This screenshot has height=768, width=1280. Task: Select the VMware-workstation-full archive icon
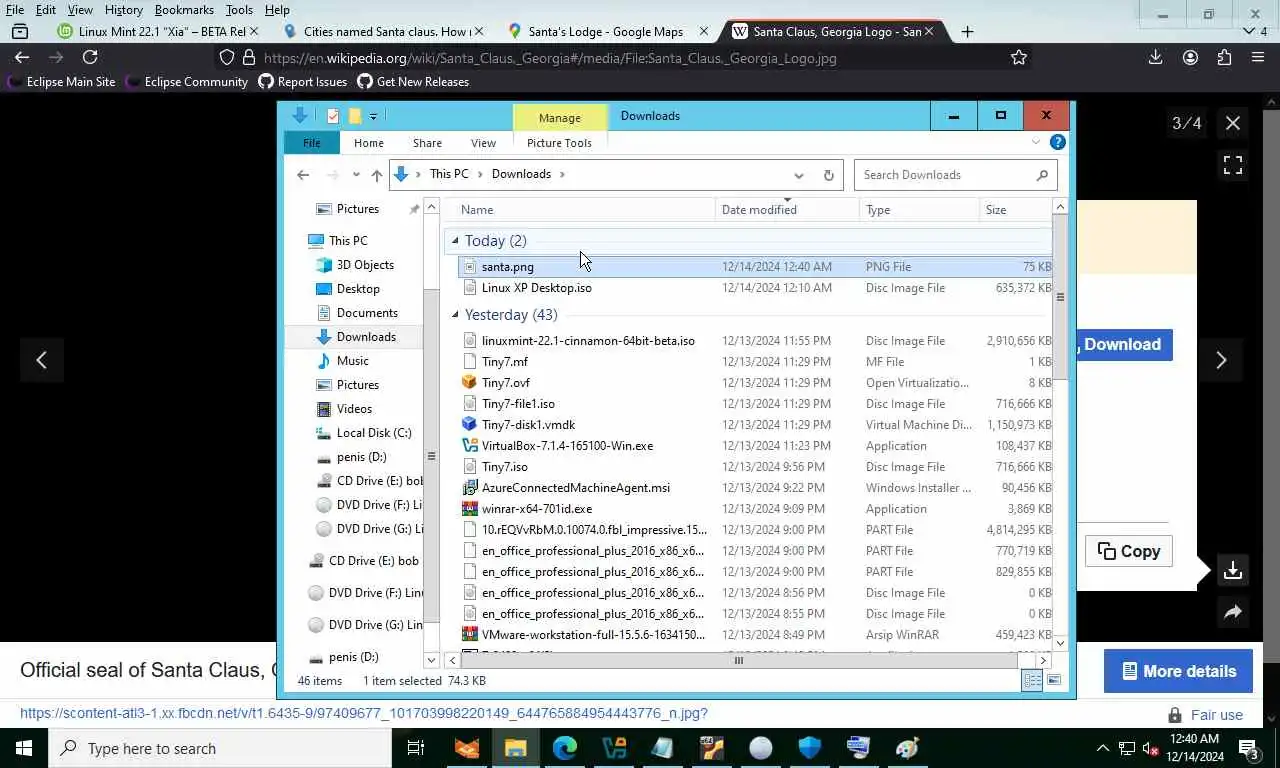pos(469,635)
